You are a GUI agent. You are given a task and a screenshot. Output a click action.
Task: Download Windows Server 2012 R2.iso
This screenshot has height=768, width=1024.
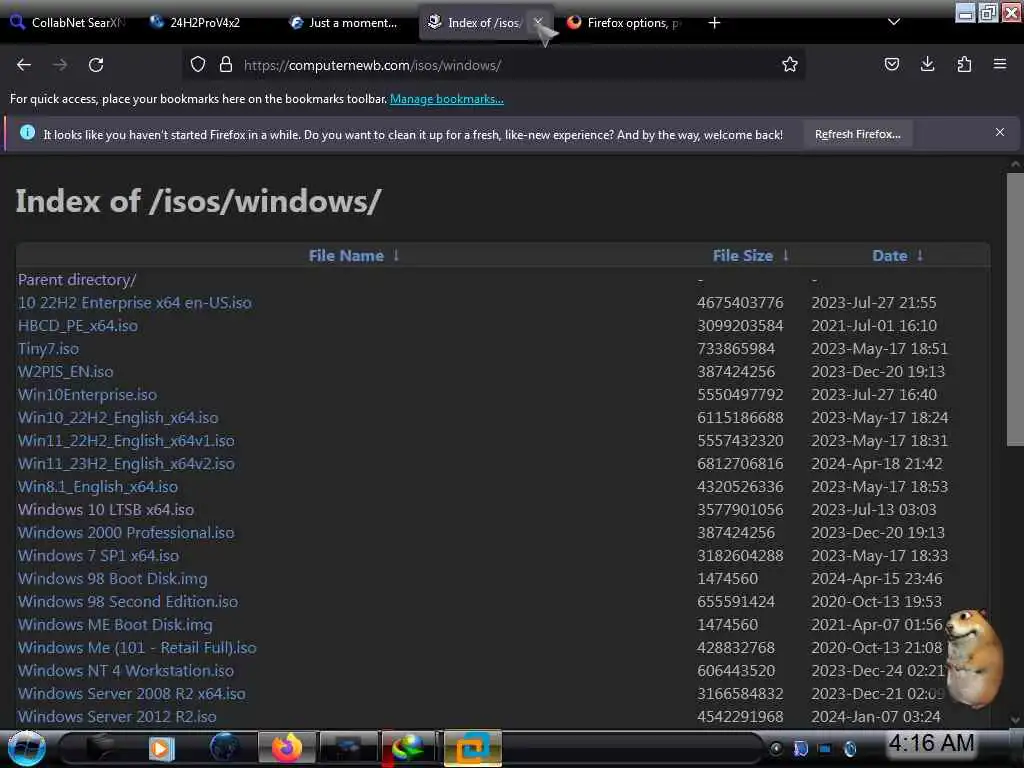pos(117,716)
